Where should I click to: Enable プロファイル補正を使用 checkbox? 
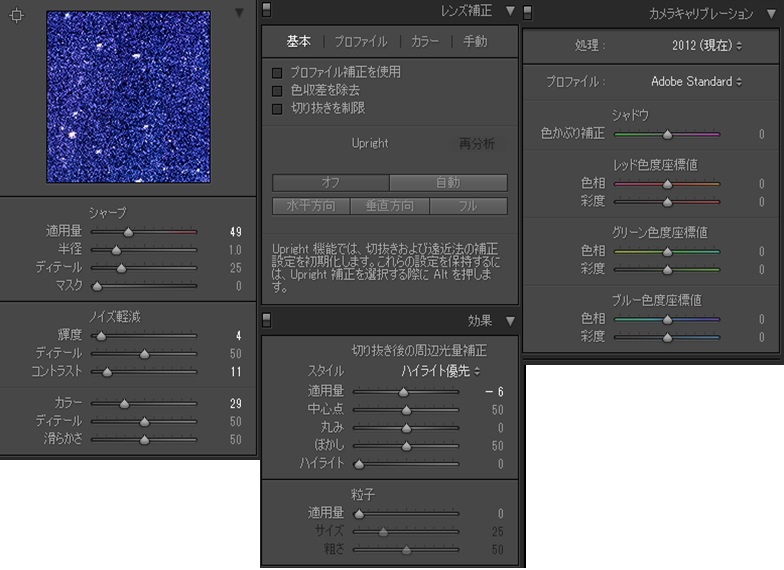pos(277,73)
